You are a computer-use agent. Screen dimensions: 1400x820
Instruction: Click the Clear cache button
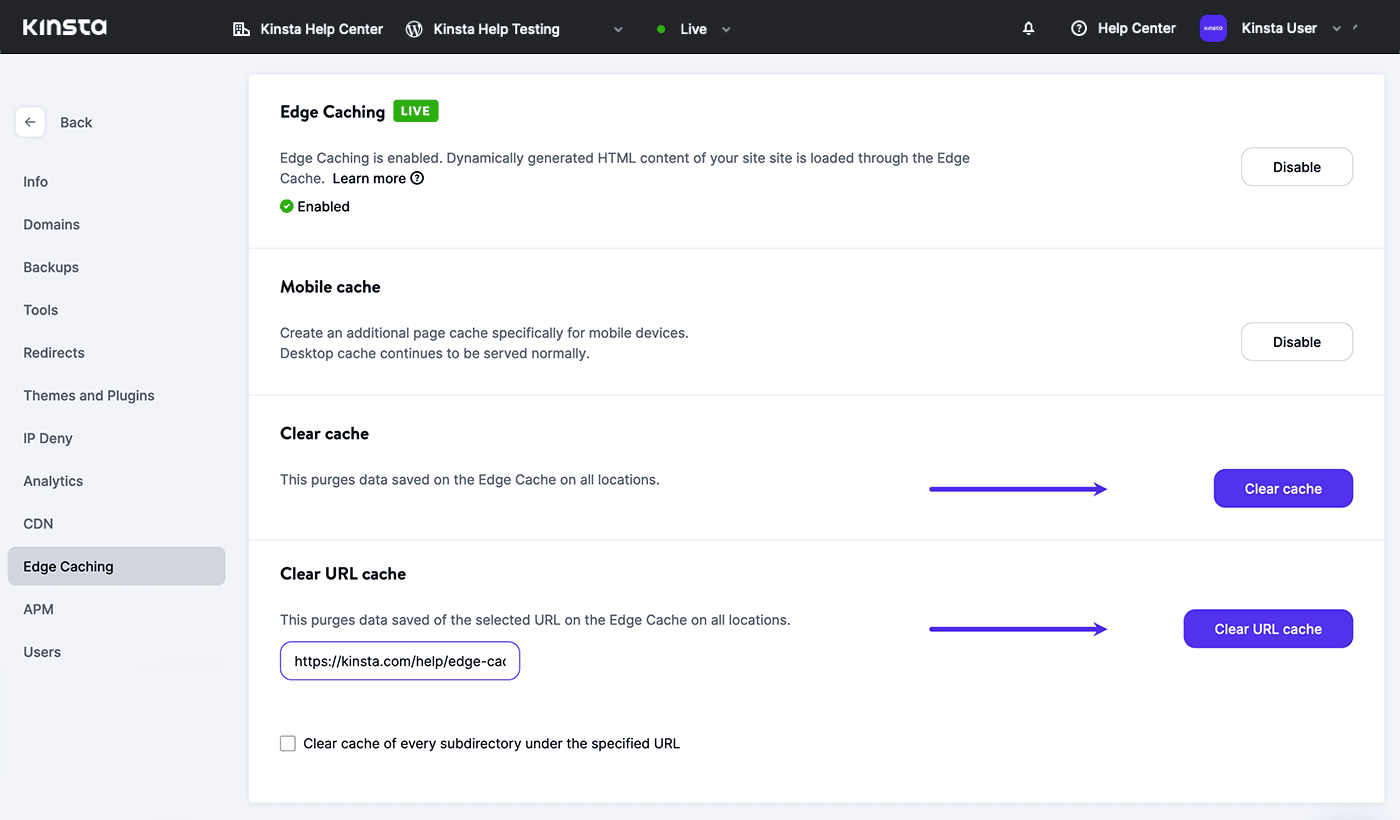pyautogui.click(x=1283, y=488)
